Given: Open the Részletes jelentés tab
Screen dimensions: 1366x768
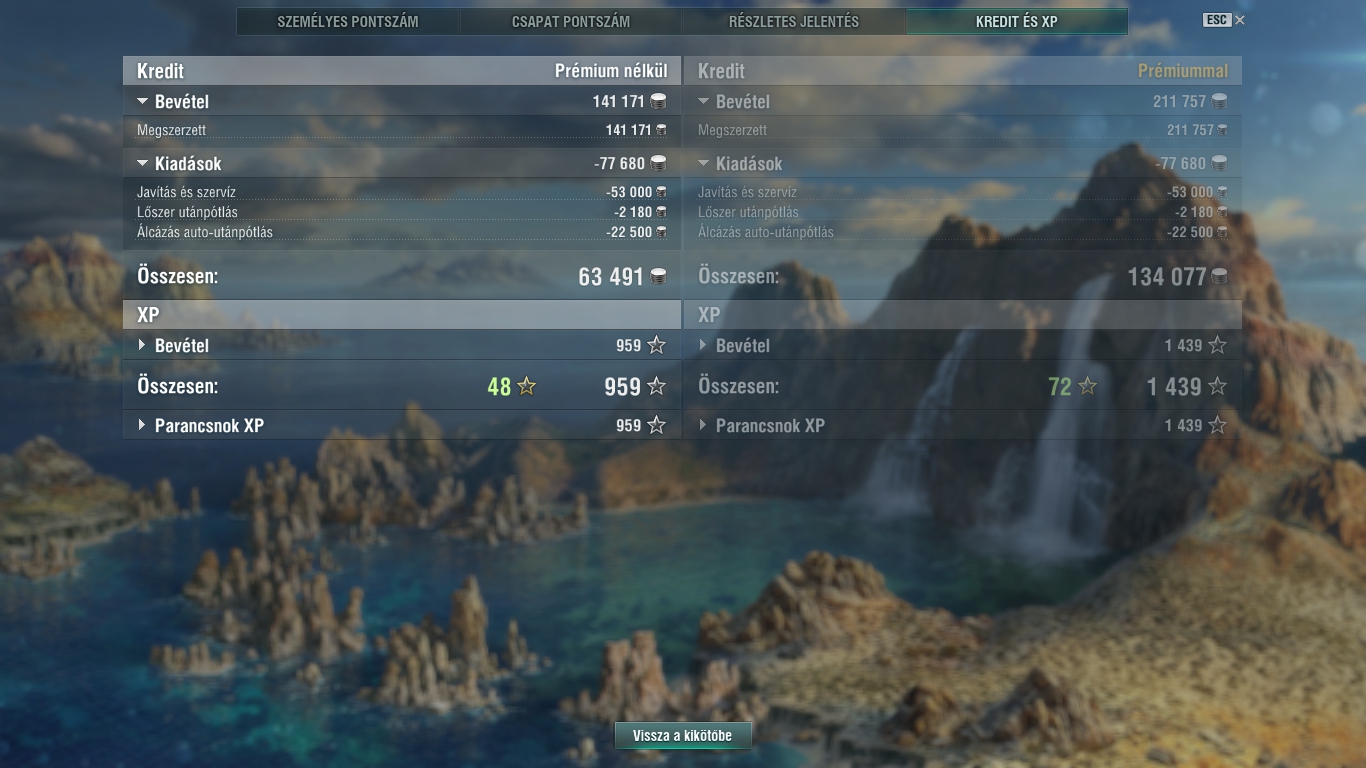Looking at the screenshot, I should 794,21.
